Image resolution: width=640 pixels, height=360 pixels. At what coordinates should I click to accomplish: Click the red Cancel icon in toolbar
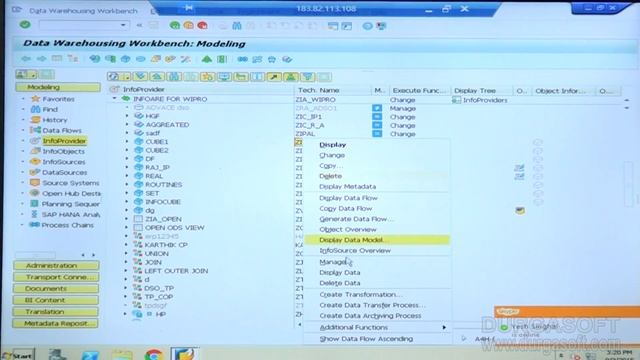[x=202, y=25]
